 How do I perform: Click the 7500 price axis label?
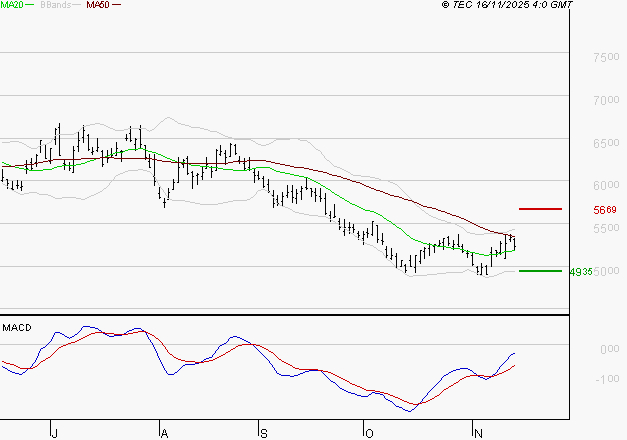604,58
